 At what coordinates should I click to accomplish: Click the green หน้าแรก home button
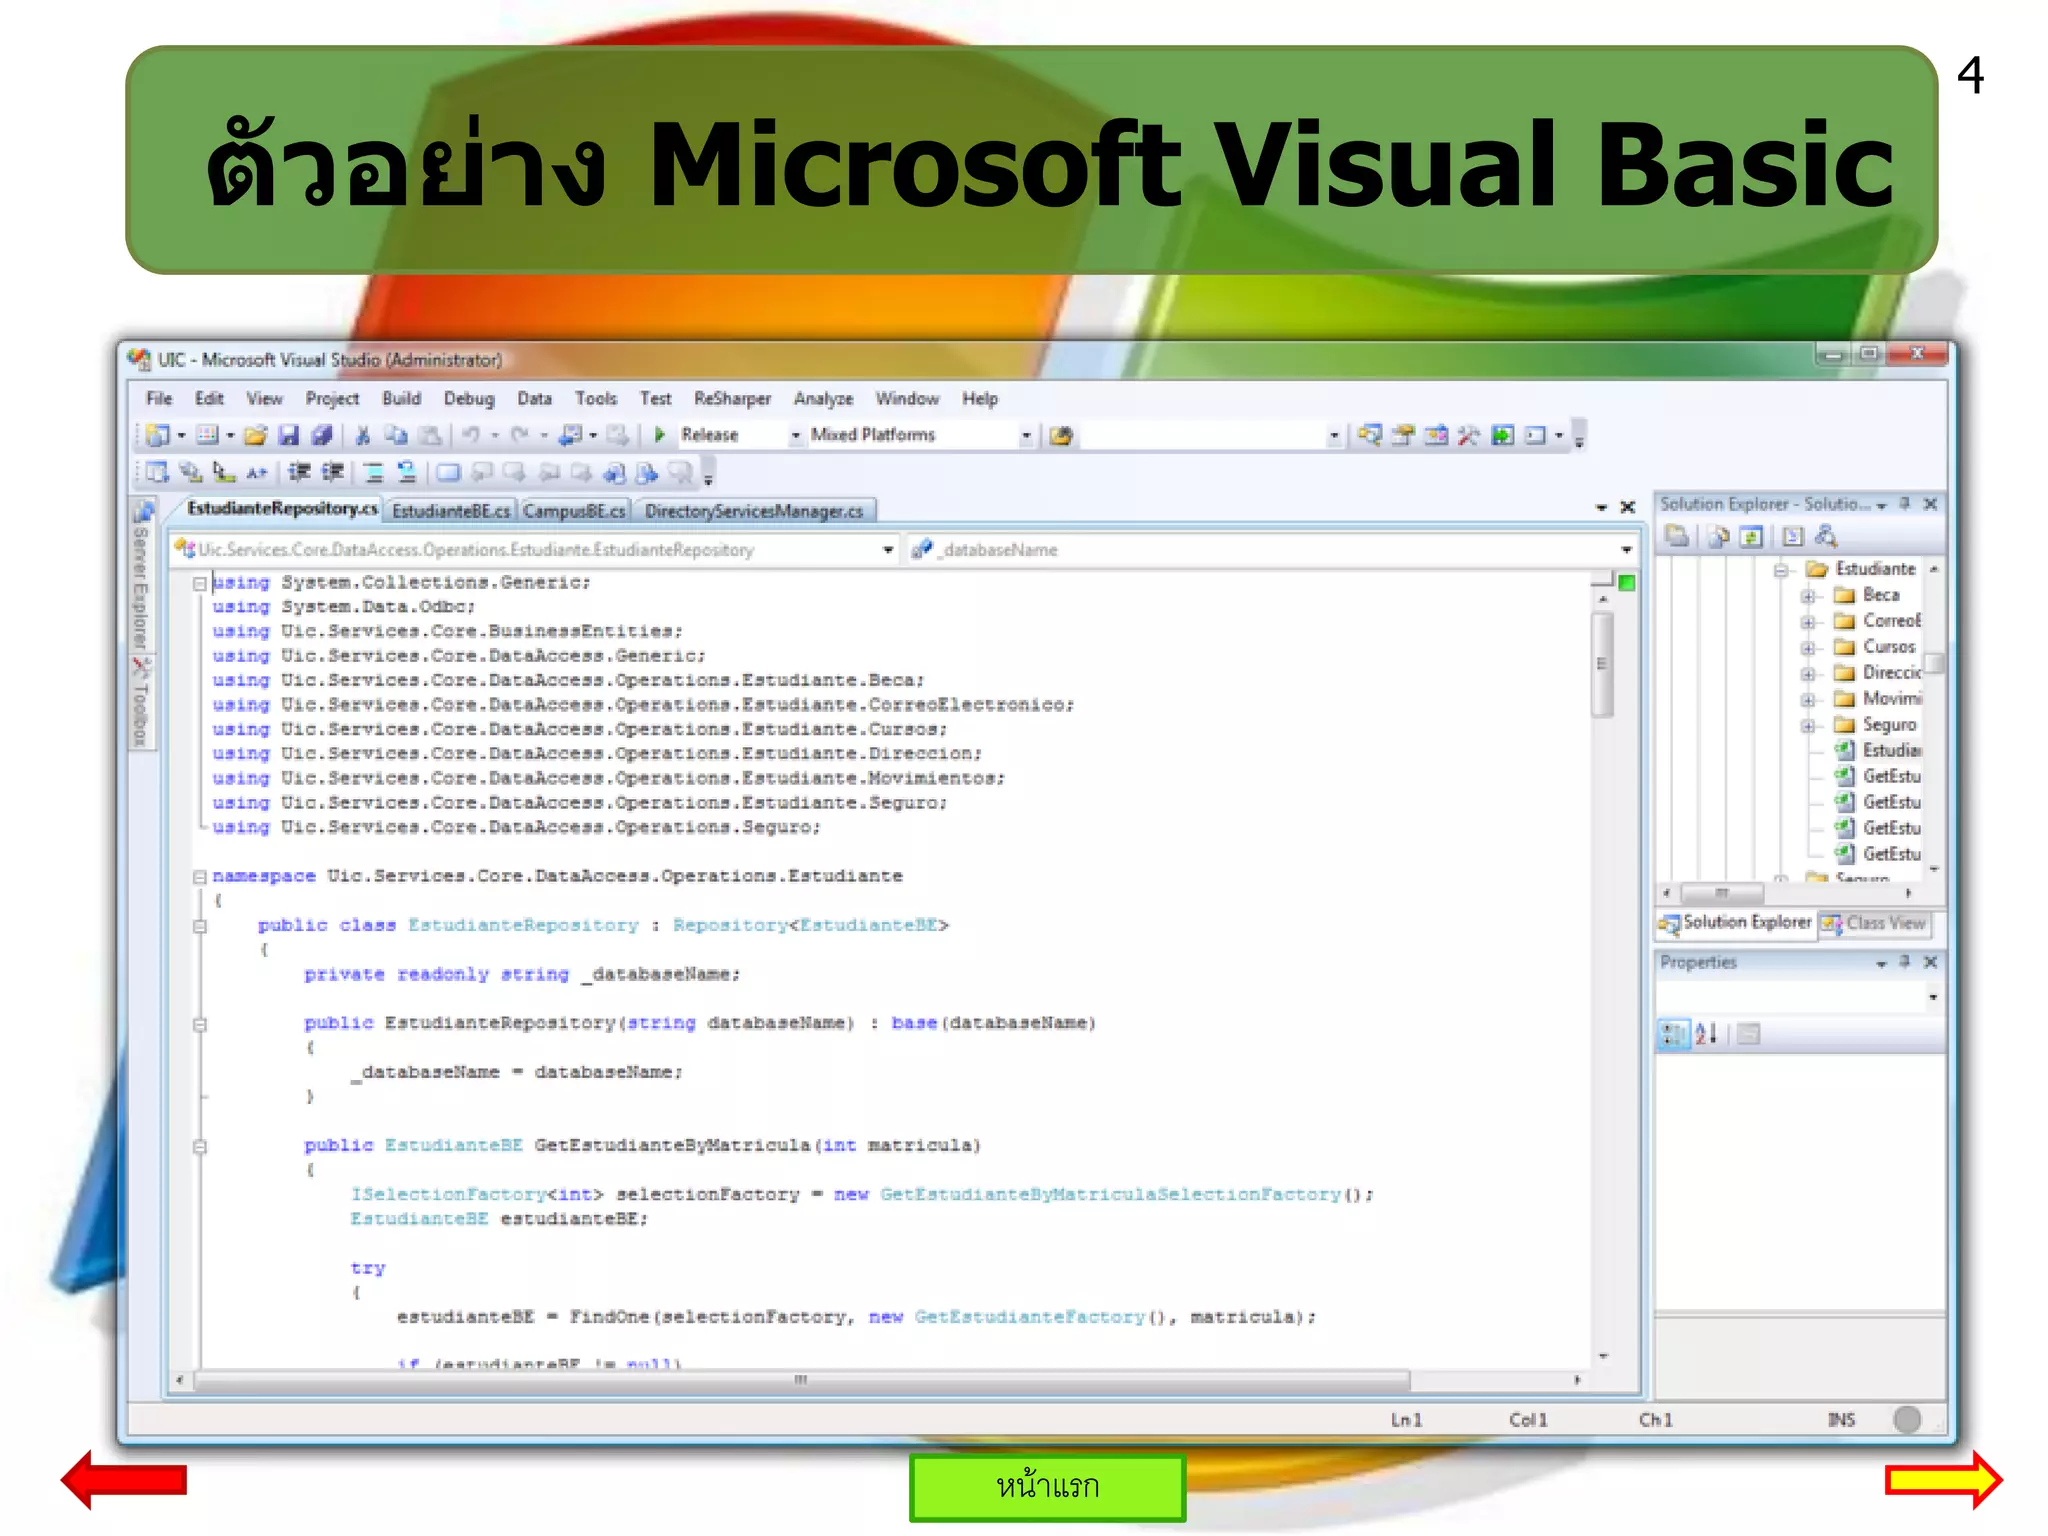(x=1047, y=1486)
